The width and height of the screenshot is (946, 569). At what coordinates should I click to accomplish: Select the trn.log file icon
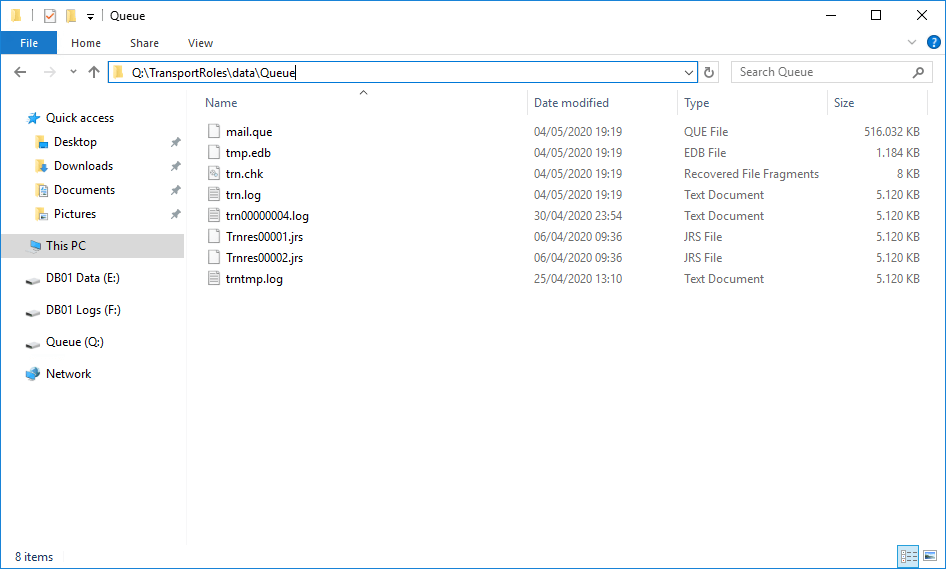click(x=214, y=195)
